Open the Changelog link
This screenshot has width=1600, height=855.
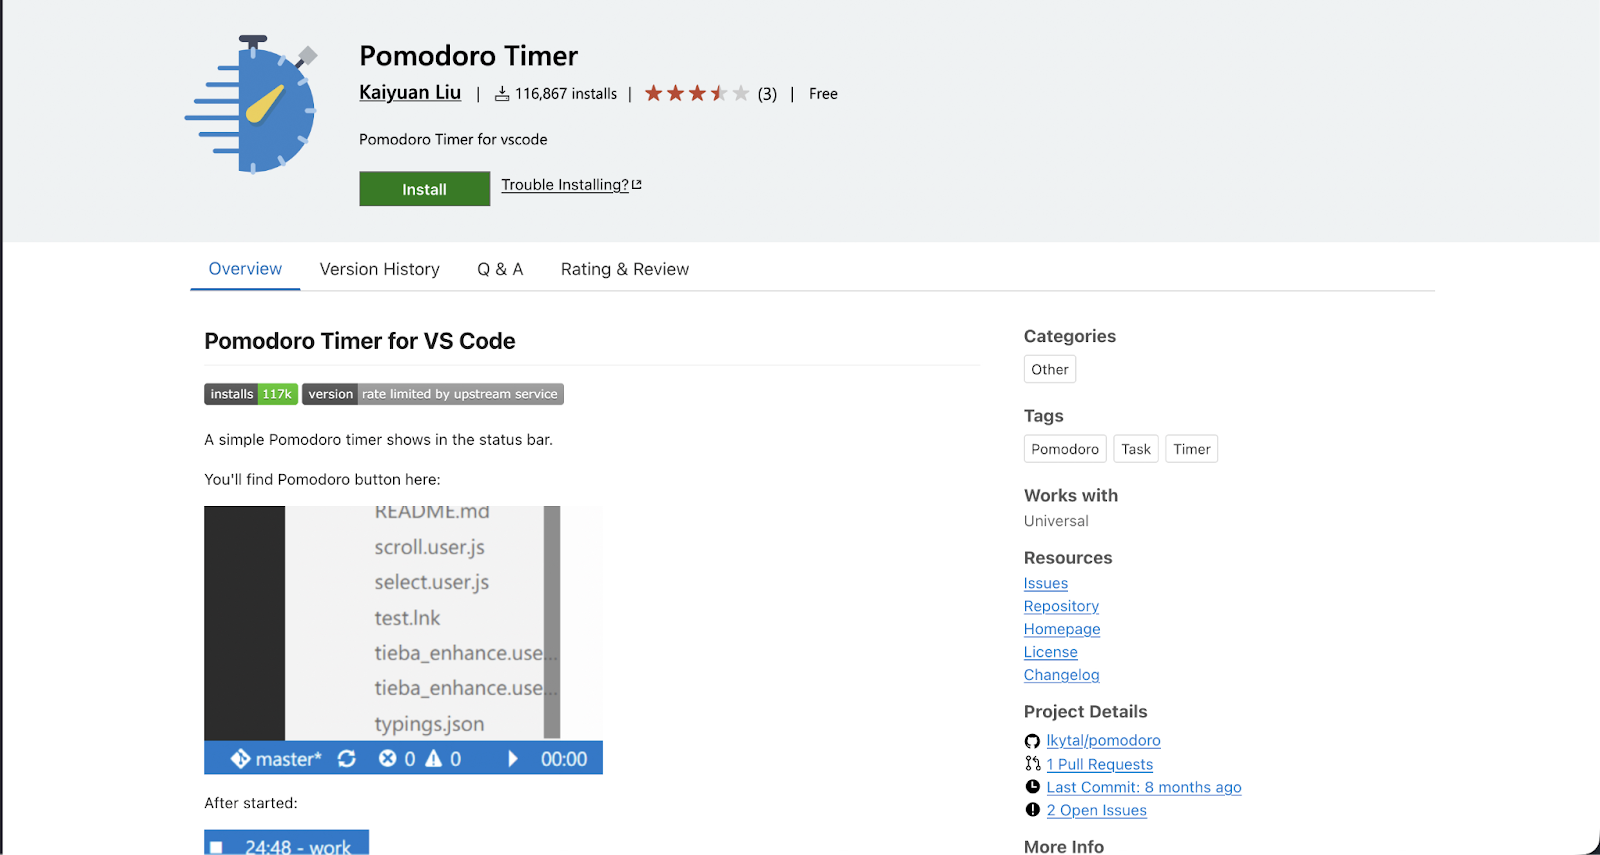(x=1062, y=675)
